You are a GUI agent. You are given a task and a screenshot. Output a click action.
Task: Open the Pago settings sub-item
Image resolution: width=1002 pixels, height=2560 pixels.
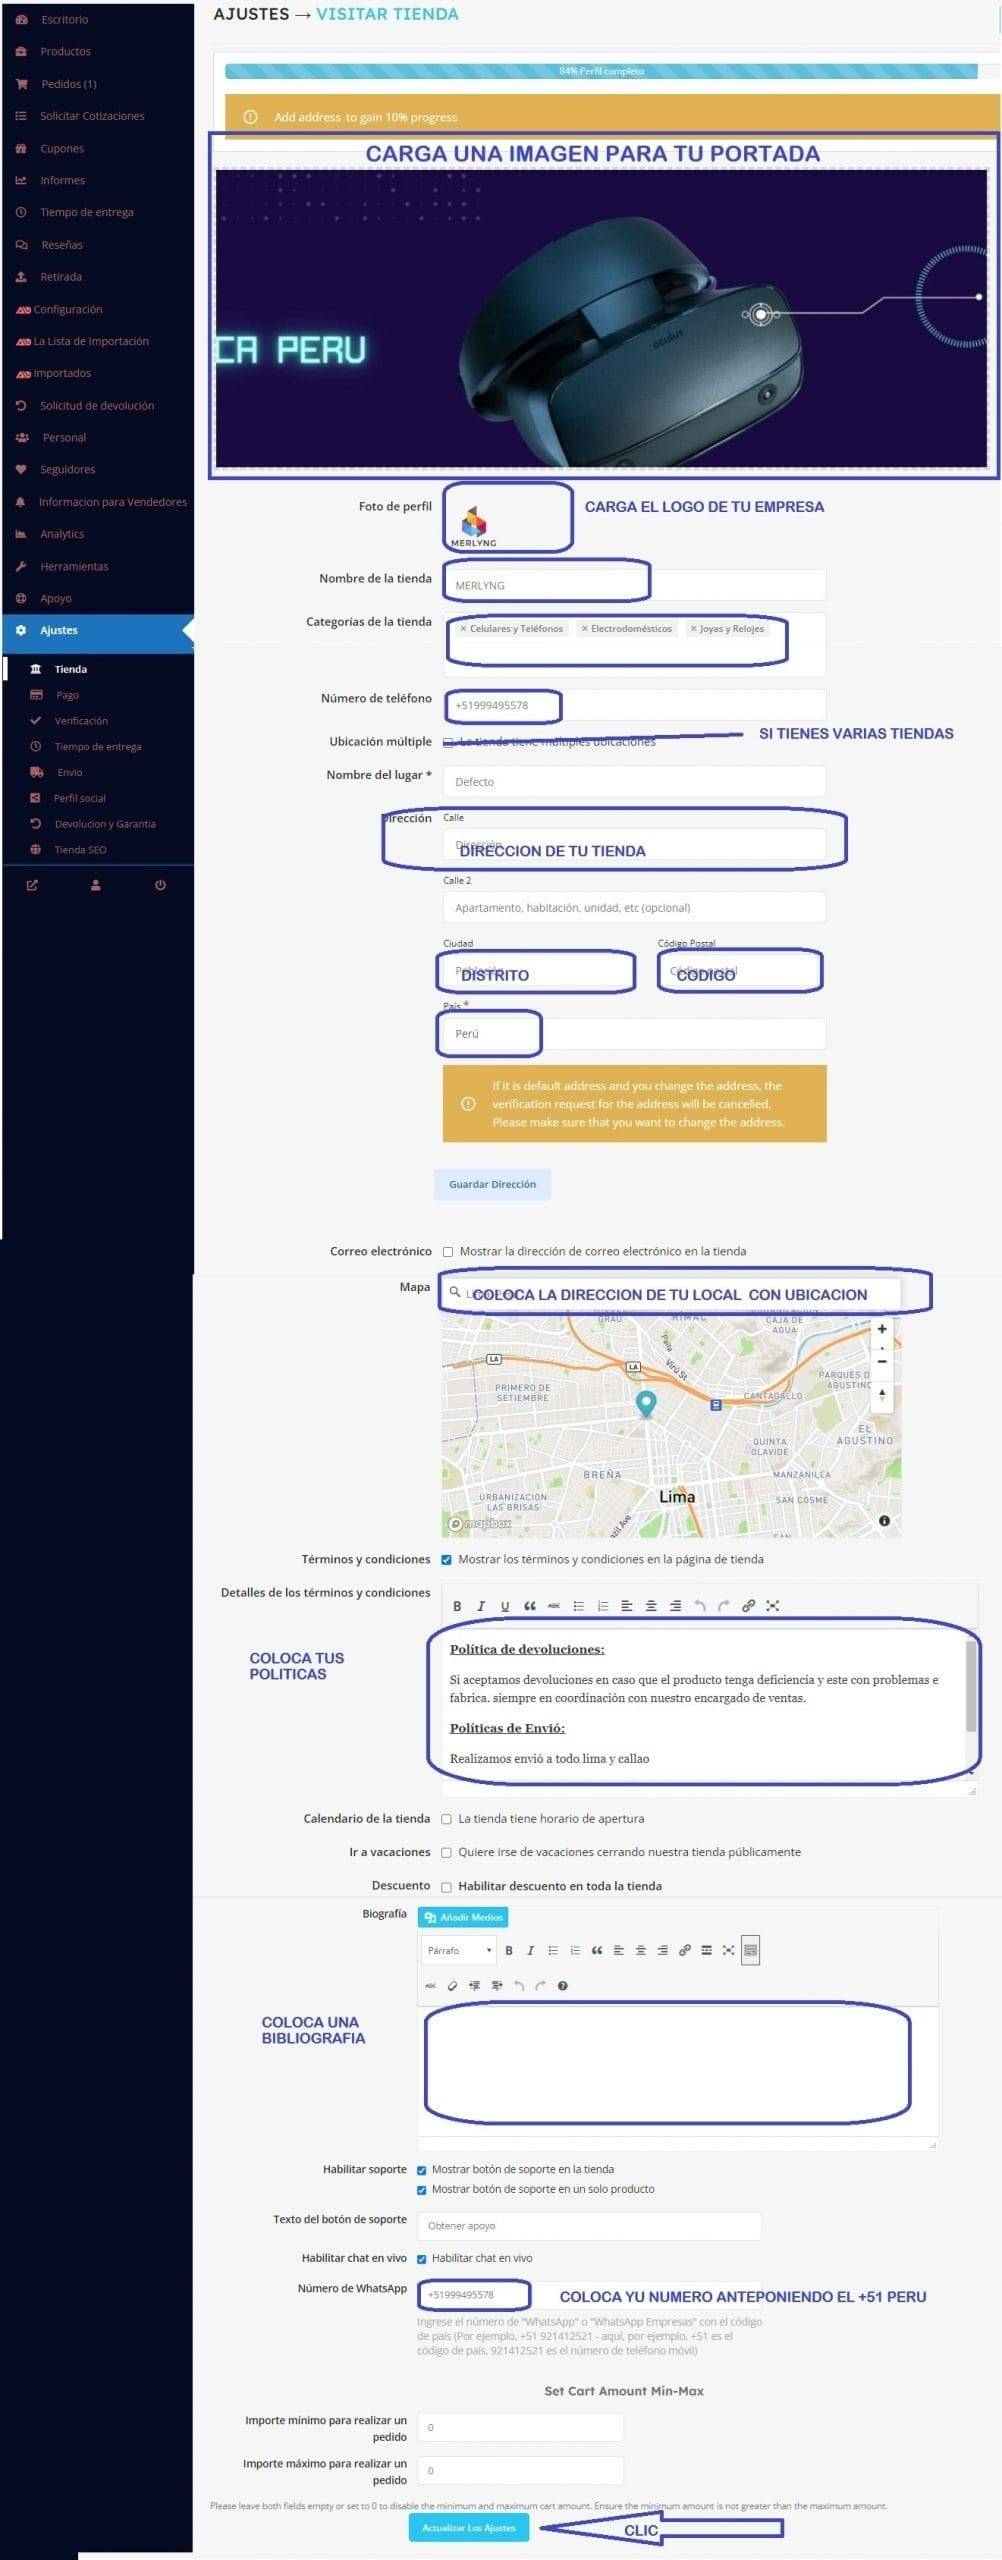click(68, 695)
